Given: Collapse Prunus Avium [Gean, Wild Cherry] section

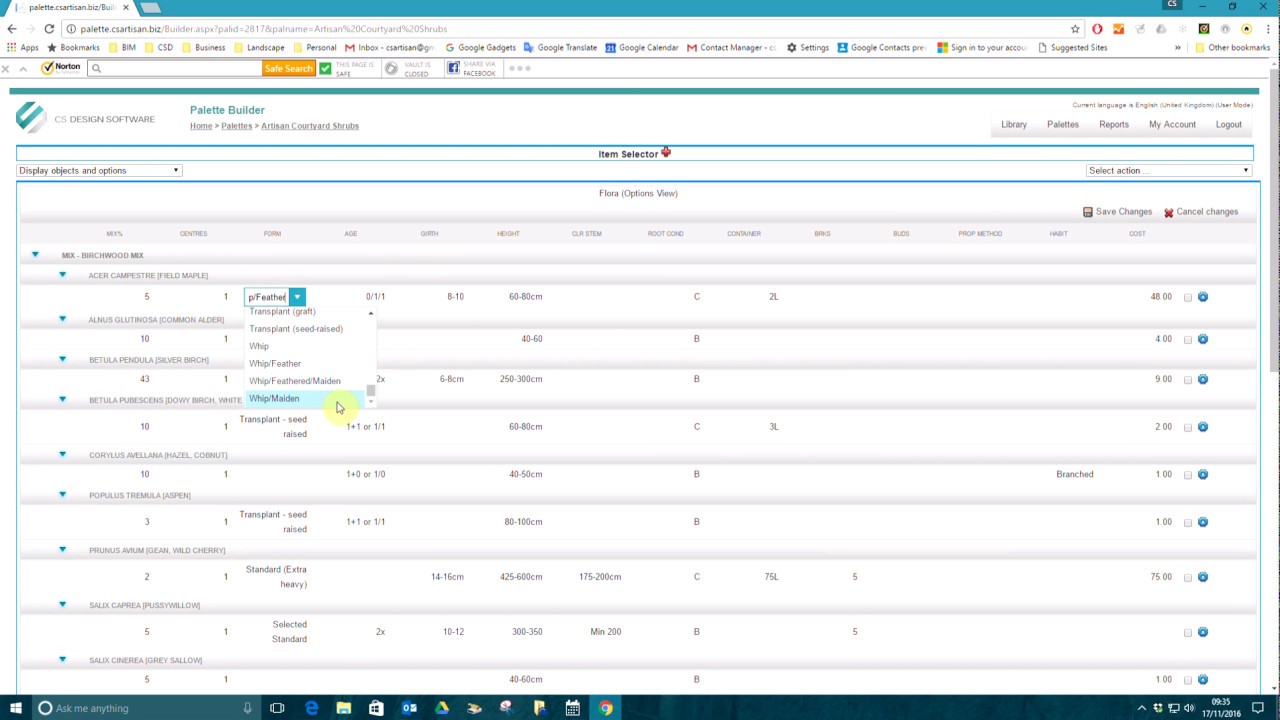Looking at the screenshot, I should pyautogui.click(x=62, y=550).
